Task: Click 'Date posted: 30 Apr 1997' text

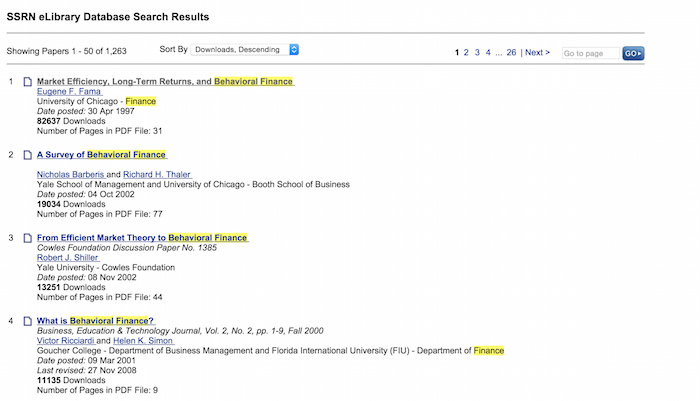Action: tap(85, 111)
